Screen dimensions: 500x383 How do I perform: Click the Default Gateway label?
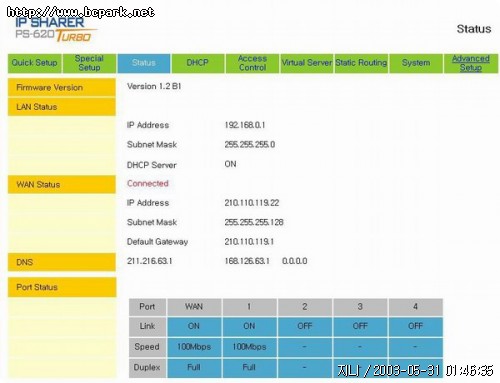pyautogui.click(x=157, y=242)
